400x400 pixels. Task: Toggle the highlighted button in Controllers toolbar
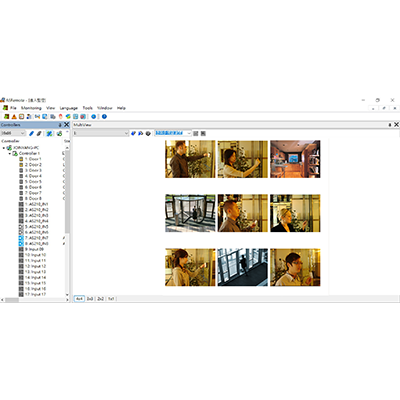click(49, 133)
